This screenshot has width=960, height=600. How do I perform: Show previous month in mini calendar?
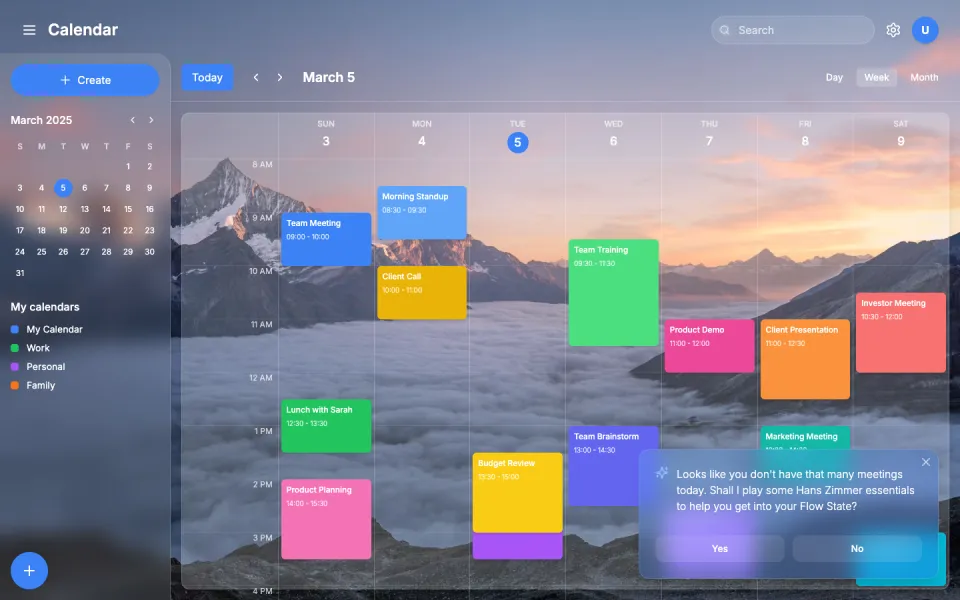[132, 120]
